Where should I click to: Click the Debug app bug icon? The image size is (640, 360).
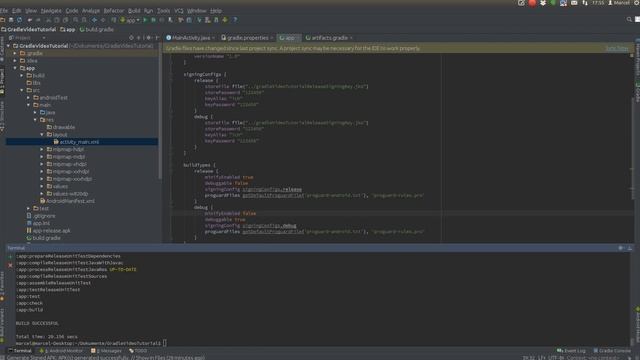(153, 20)
